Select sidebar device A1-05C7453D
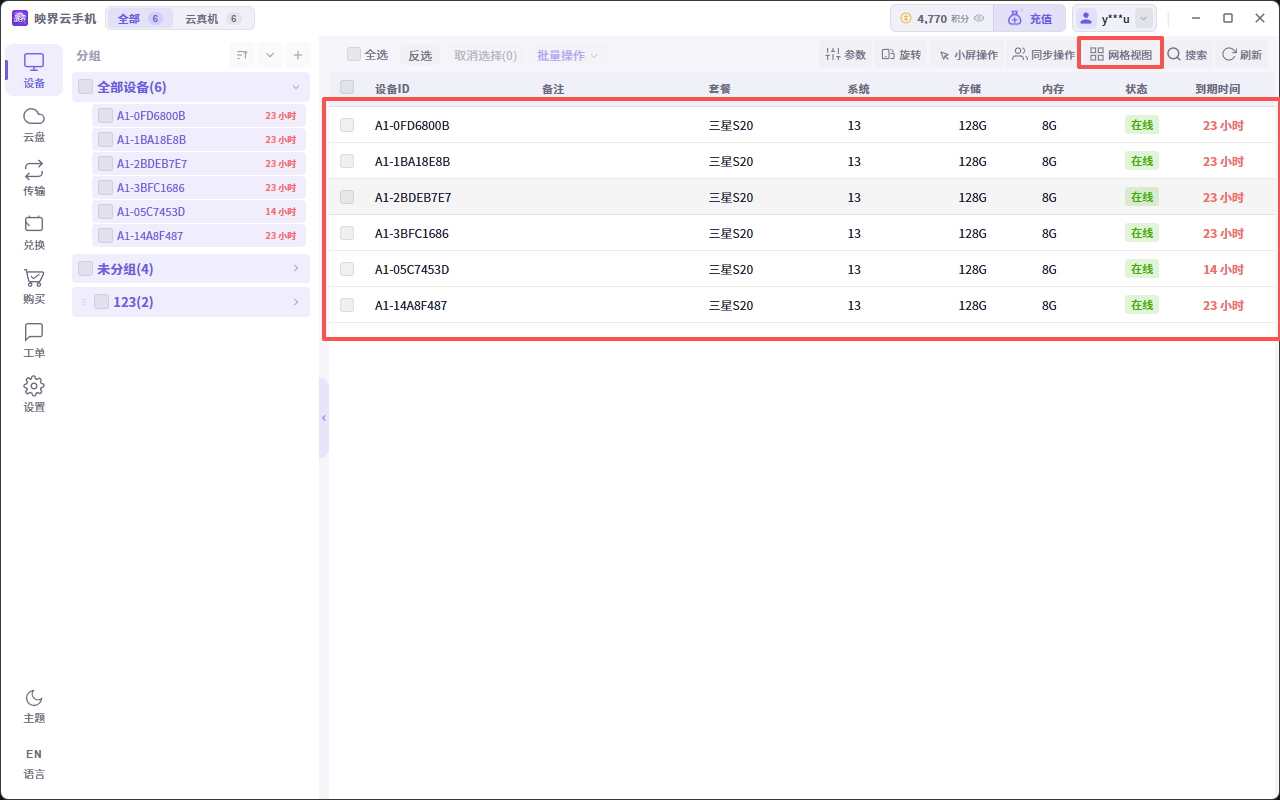1280x800 pixels. point(200,211)
